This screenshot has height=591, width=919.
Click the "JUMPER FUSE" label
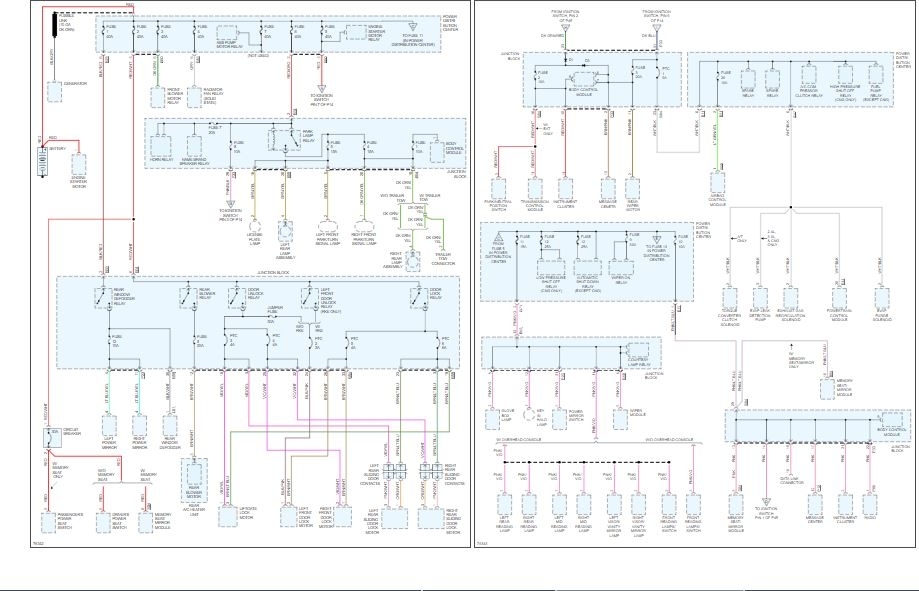275,309
